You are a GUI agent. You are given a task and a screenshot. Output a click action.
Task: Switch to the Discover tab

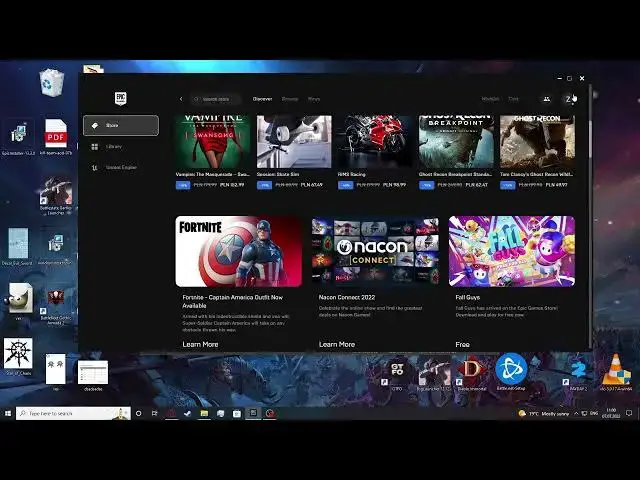[262, 99]
